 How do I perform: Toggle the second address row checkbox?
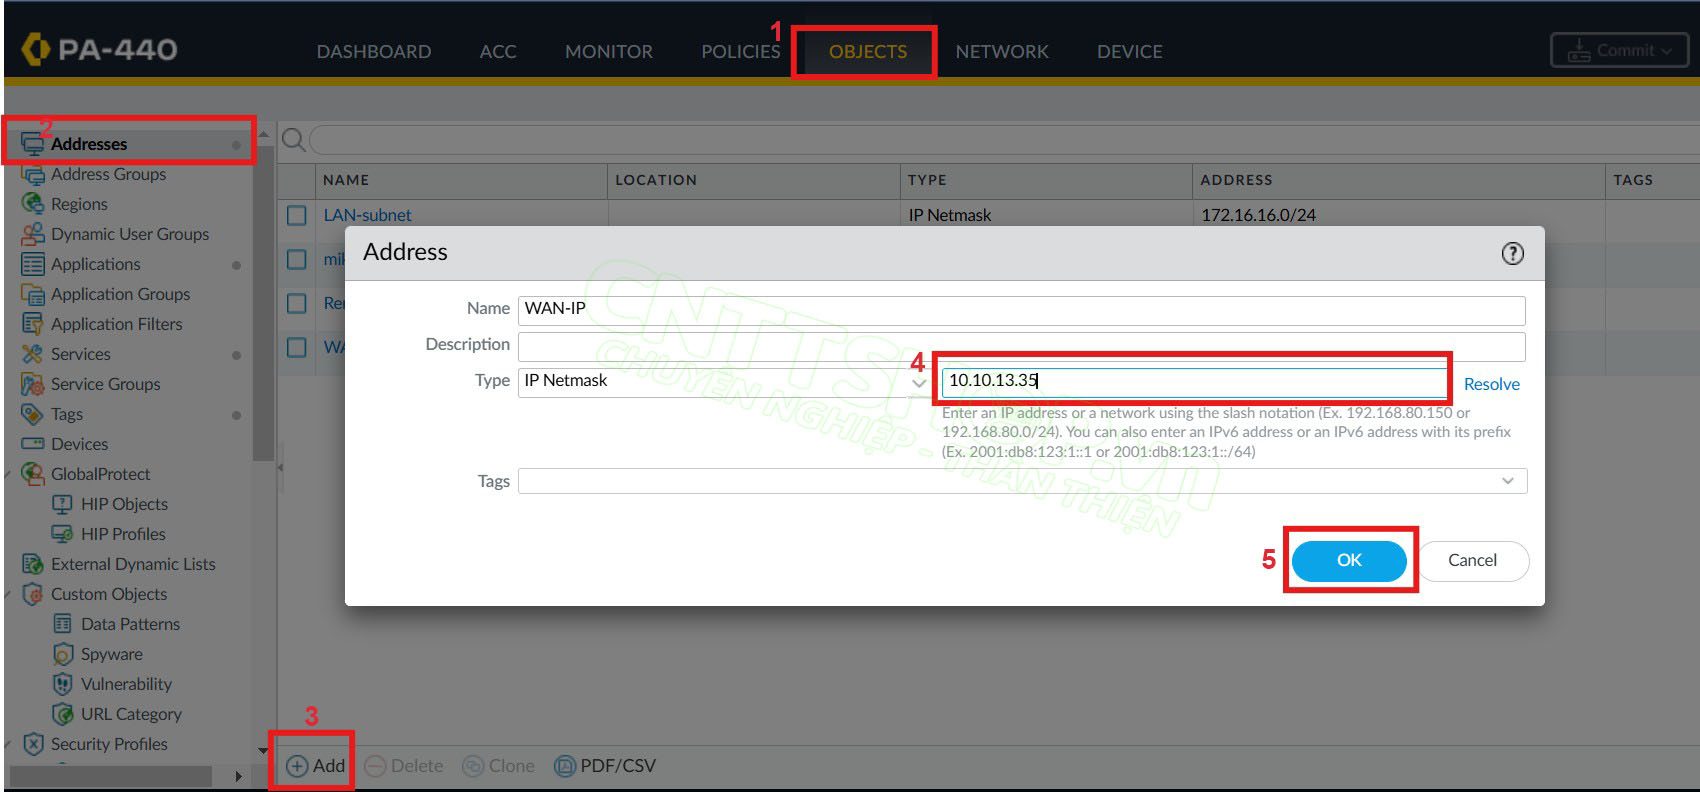pos(297,259)
